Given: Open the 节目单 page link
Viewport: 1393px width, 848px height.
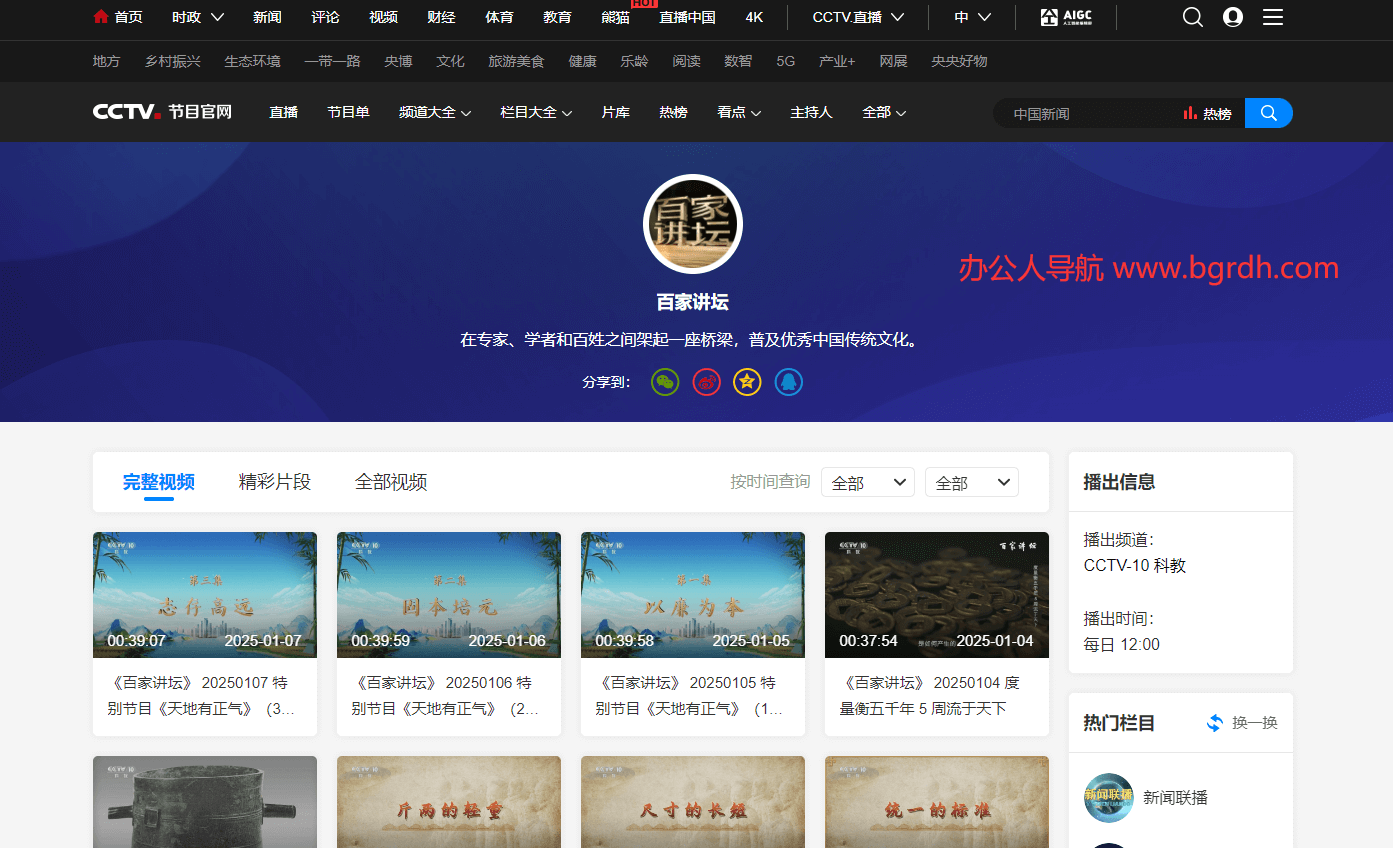Looking at the screenshot, I should pos(348,111).
